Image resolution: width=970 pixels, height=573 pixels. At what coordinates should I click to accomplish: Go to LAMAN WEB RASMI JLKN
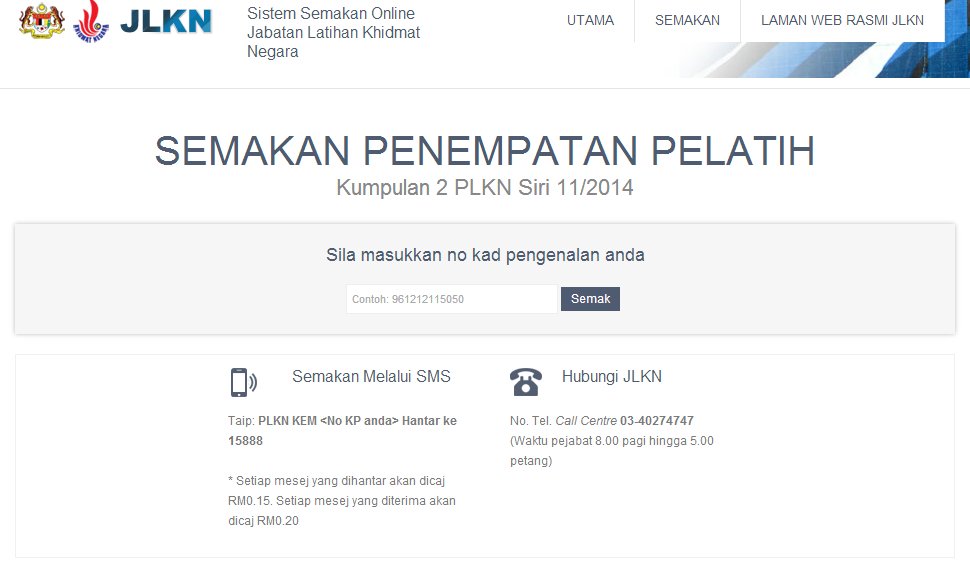pyautogui.click(x=843, y=20)
